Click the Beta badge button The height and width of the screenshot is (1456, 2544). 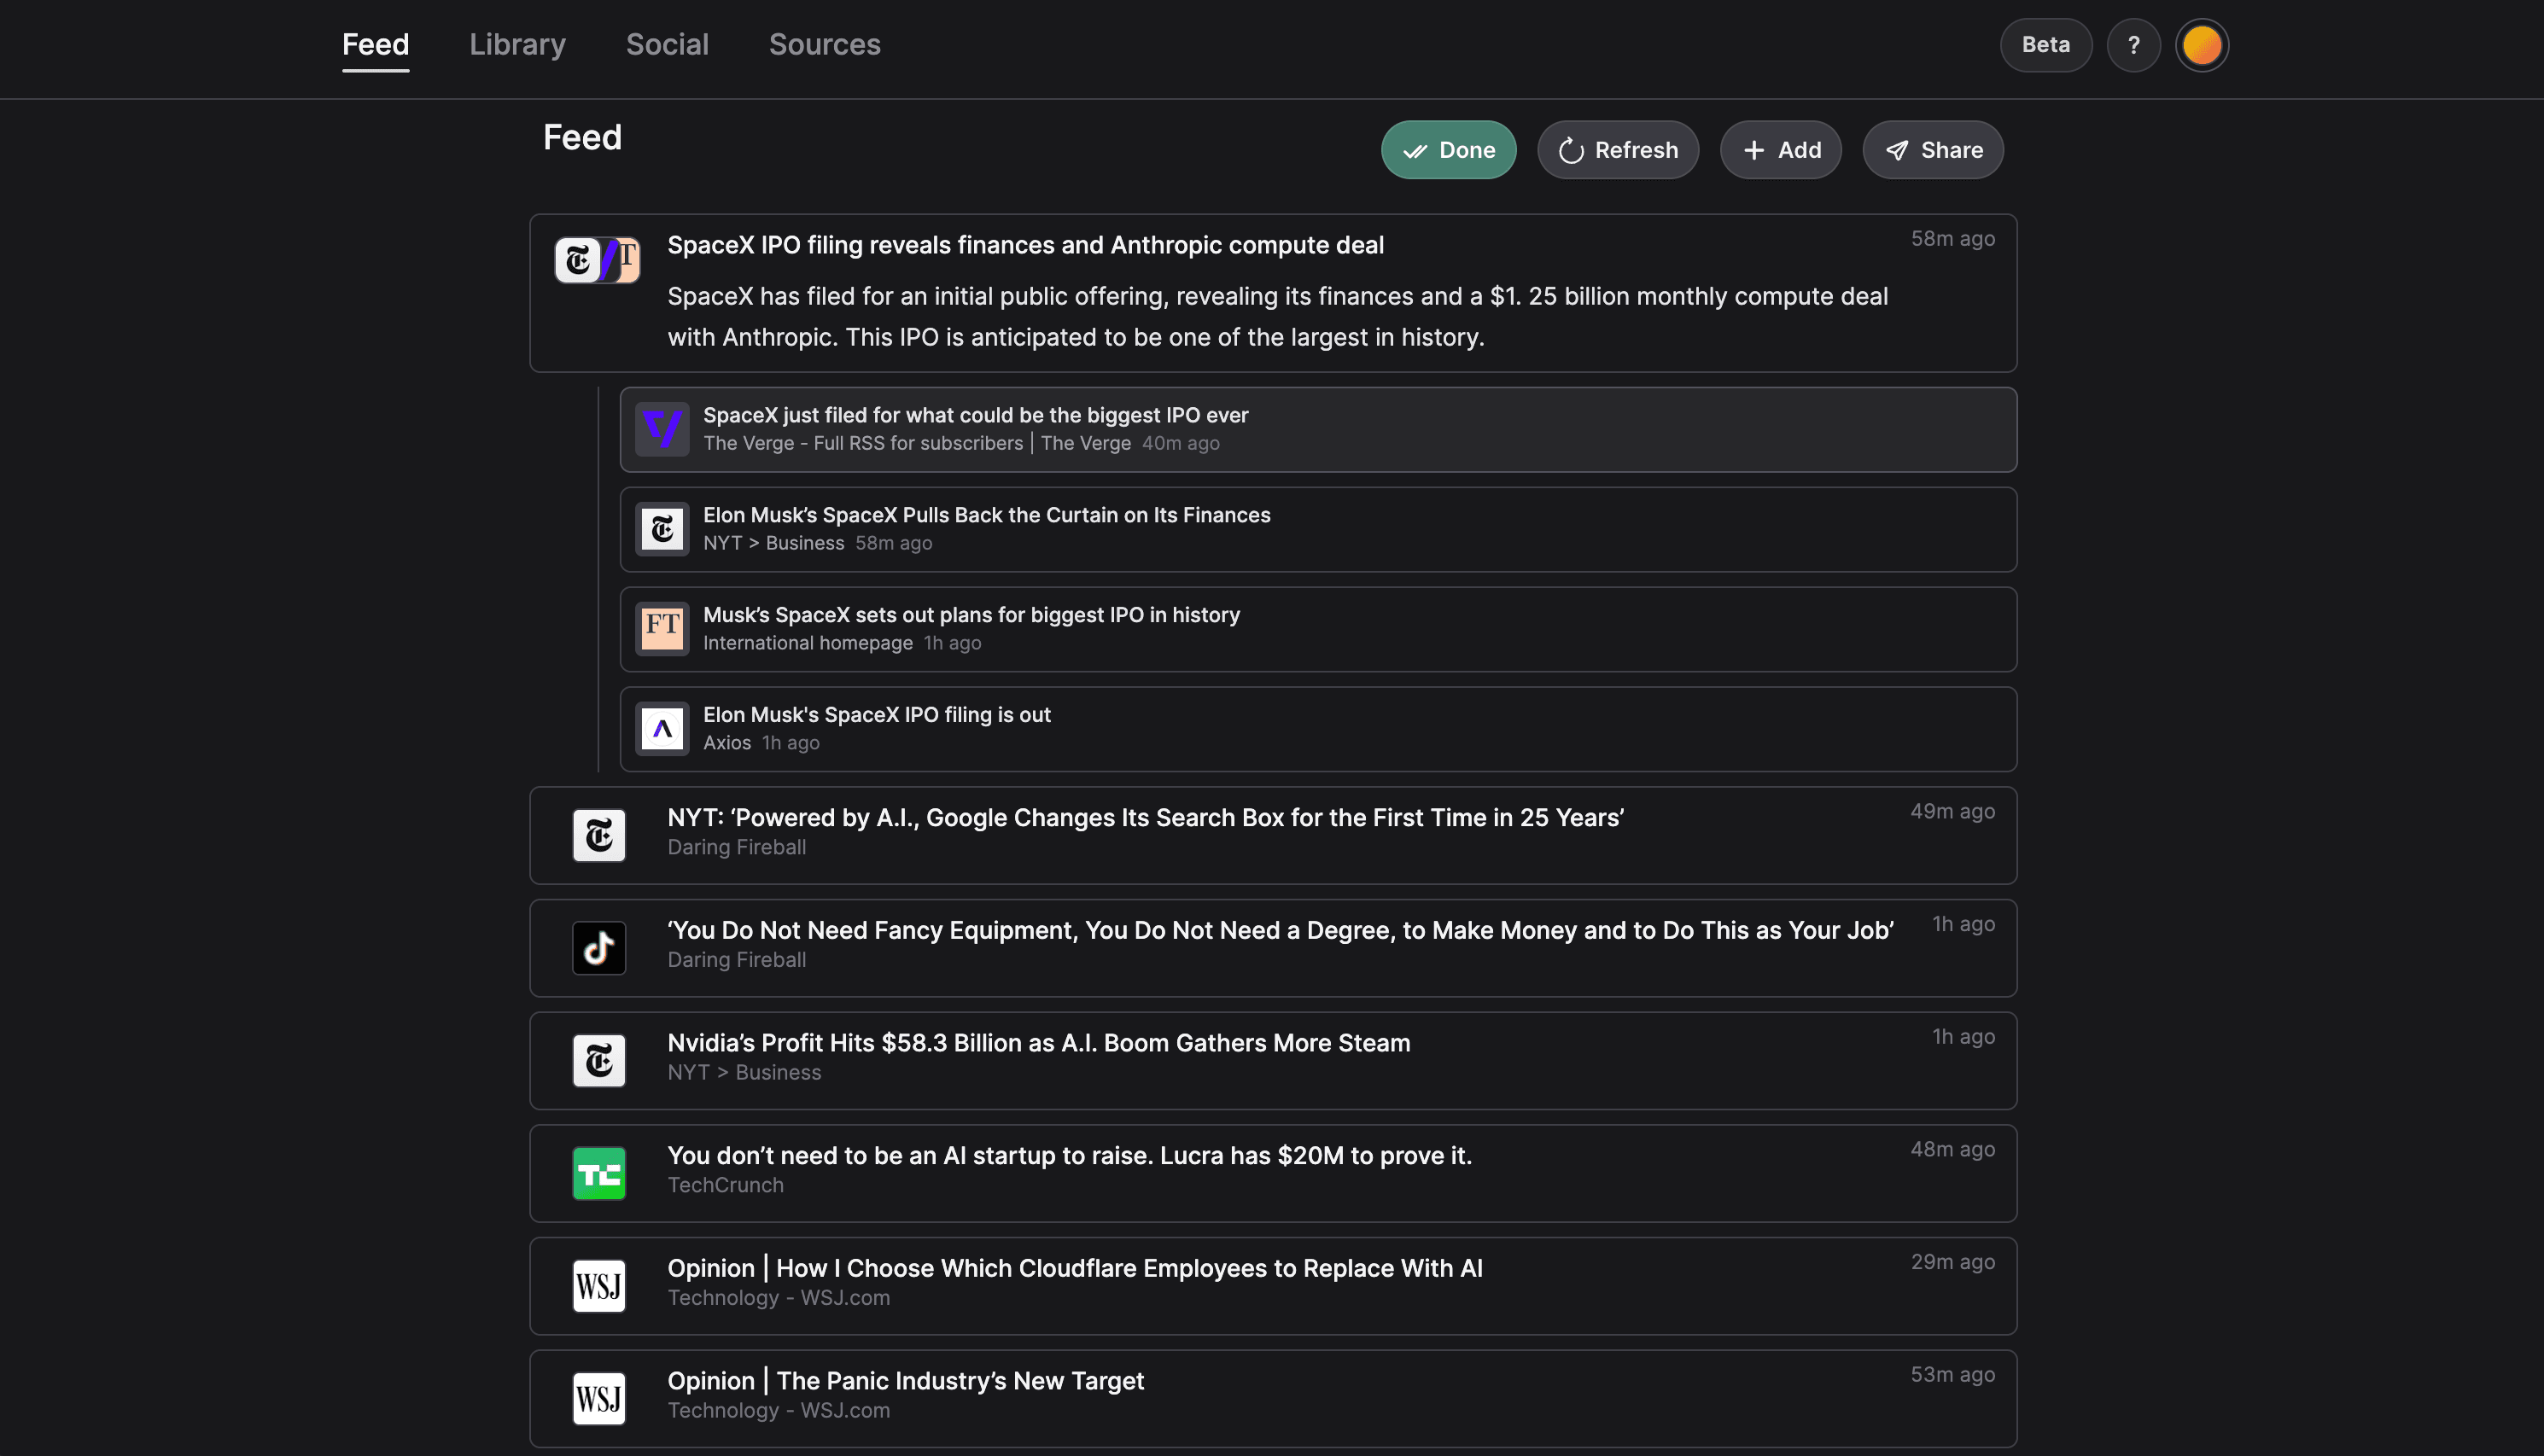(2045, 44)
